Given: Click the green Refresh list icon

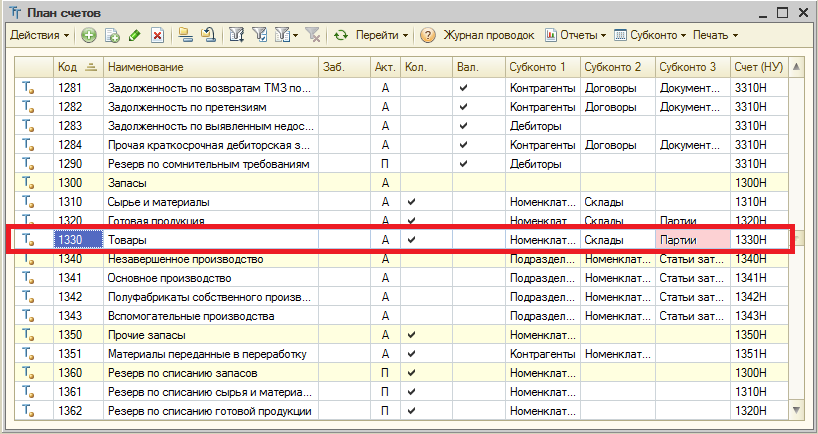Looking at the screenshot, I should (x=341, y=35).
